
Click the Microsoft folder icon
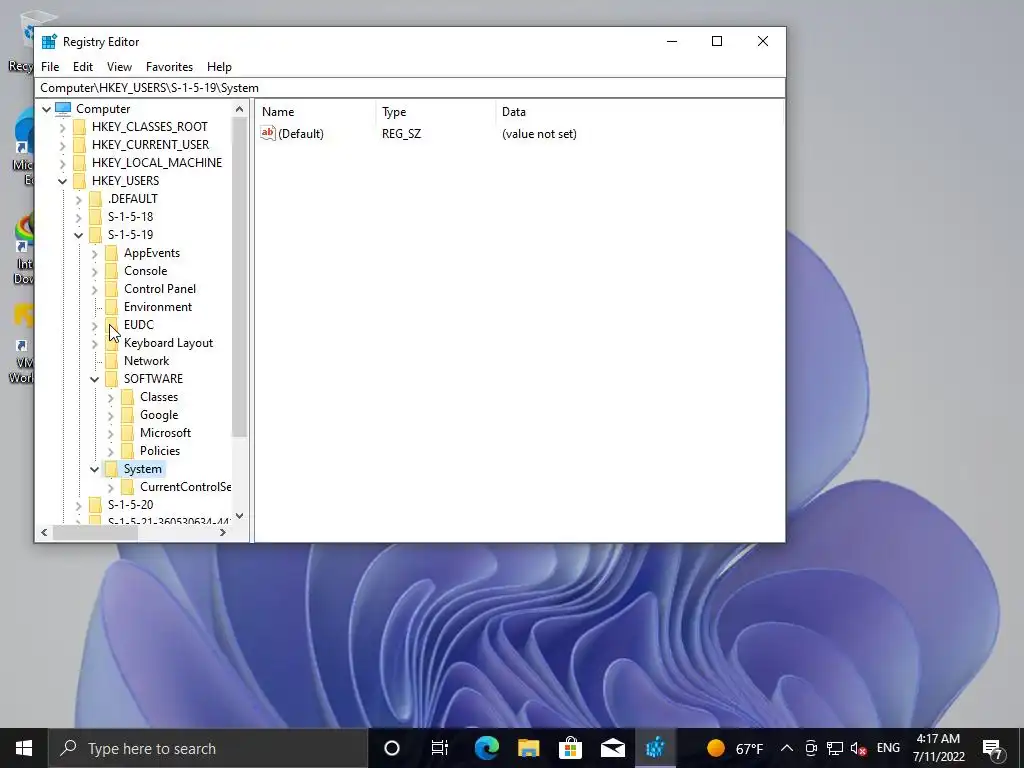pos(127,432)
